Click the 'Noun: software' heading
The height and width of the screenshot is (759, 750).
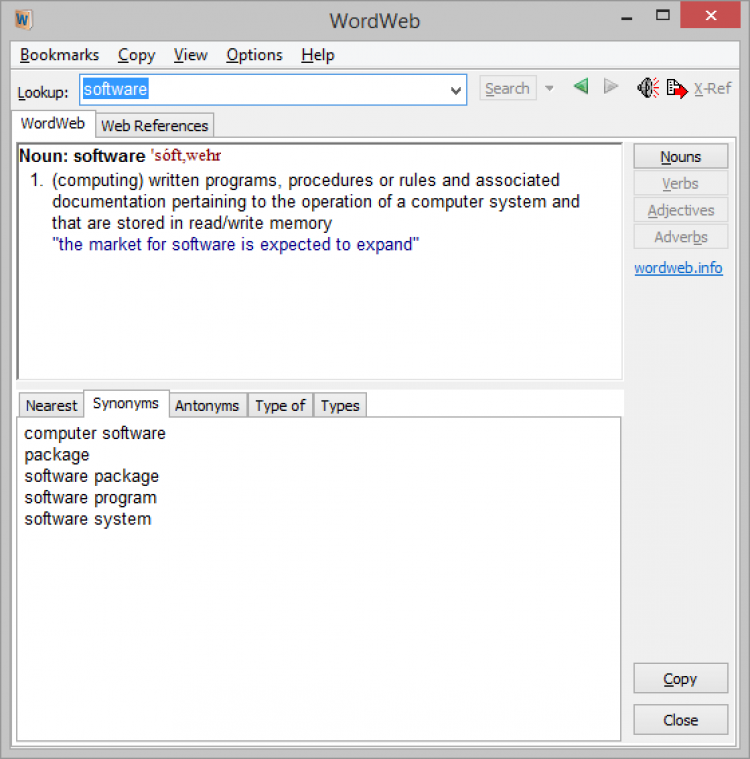pyautogui.click(x=82, y=156)
